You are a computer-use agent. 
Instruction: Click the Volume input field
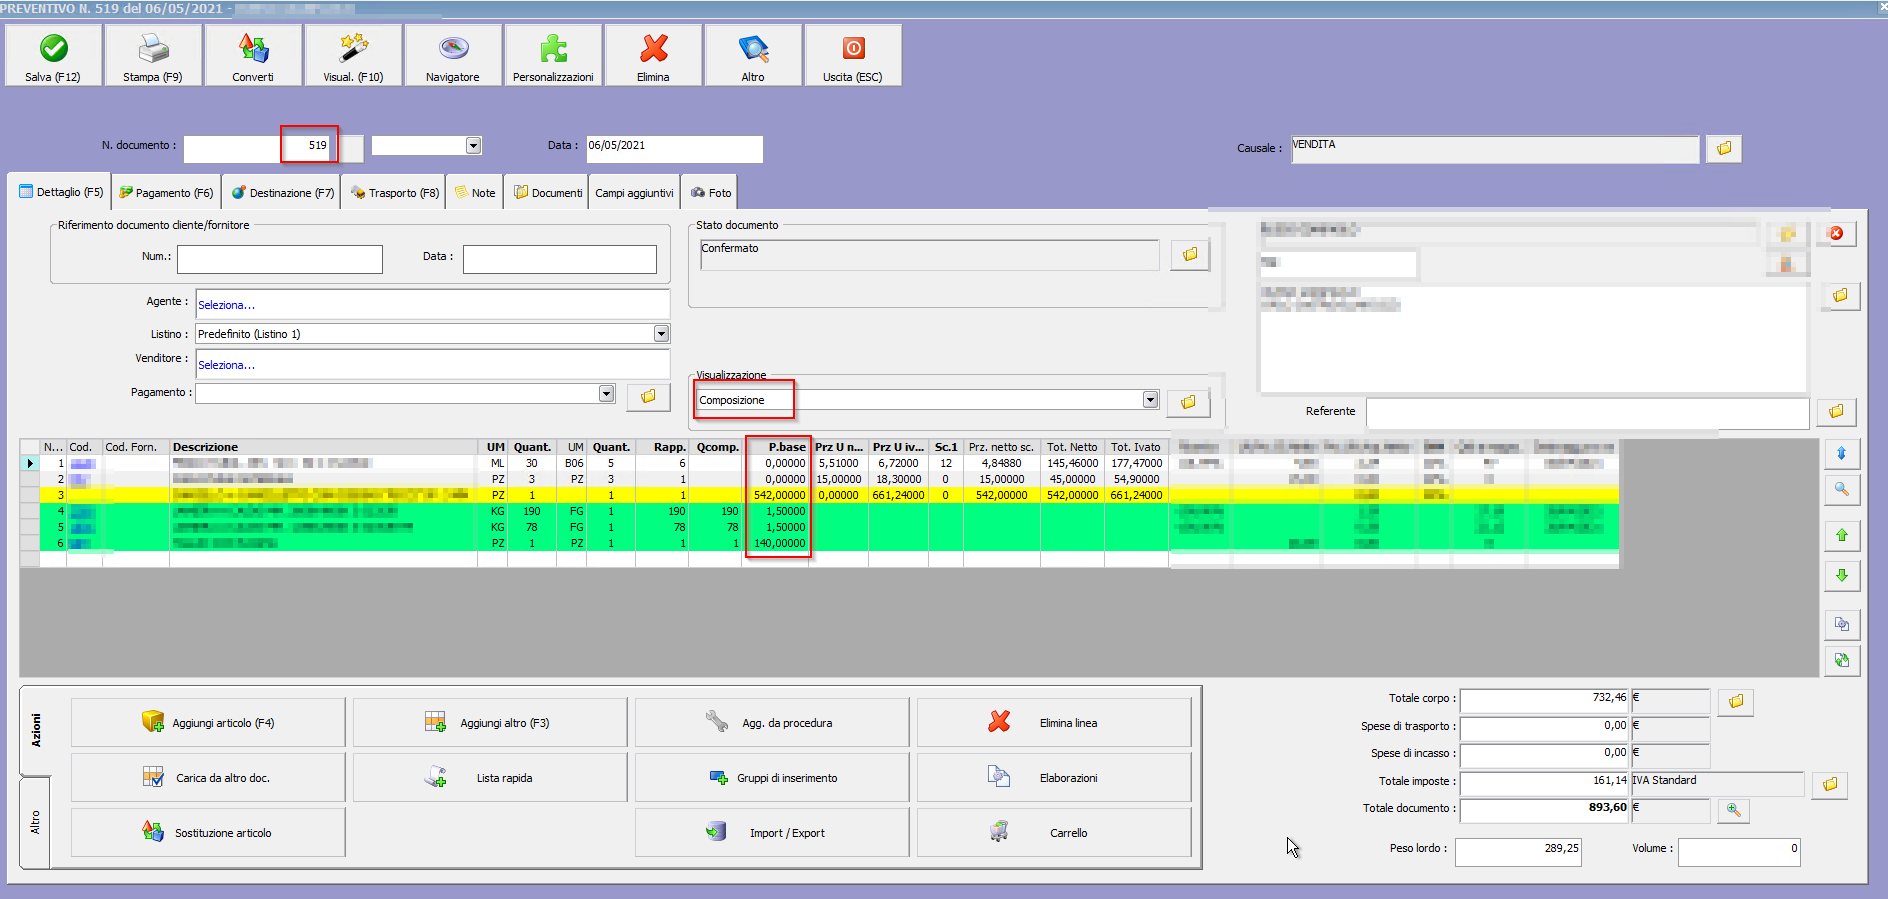click(1739, 852)
